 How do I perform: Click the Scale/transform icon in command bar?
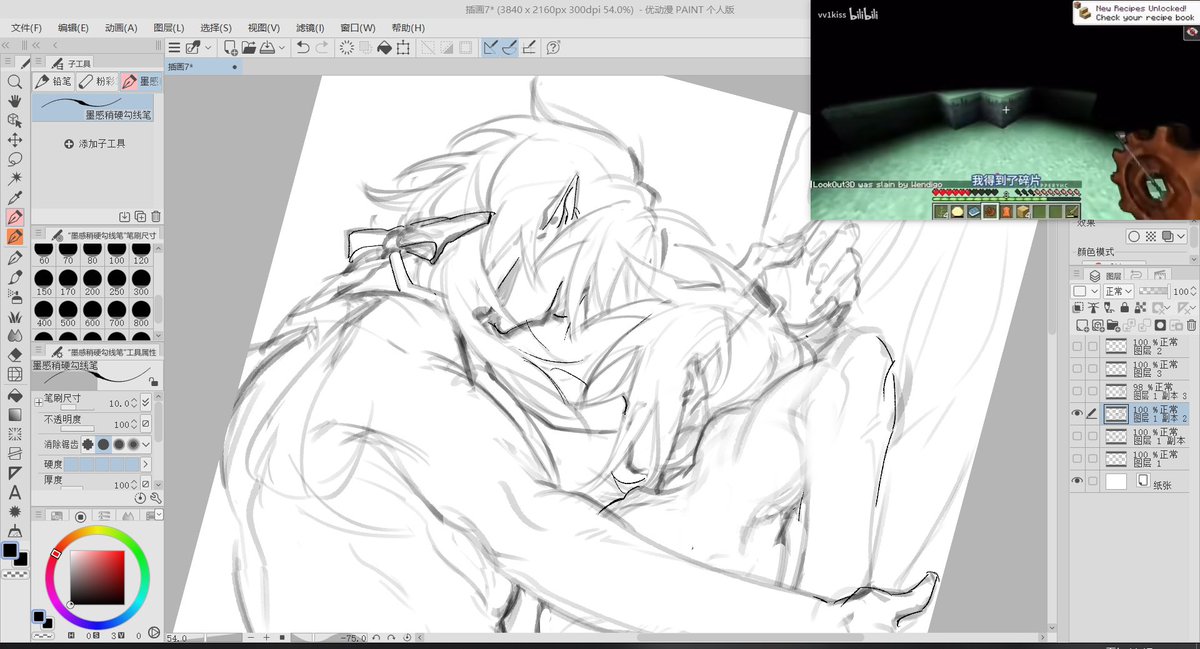click(403, 47)
